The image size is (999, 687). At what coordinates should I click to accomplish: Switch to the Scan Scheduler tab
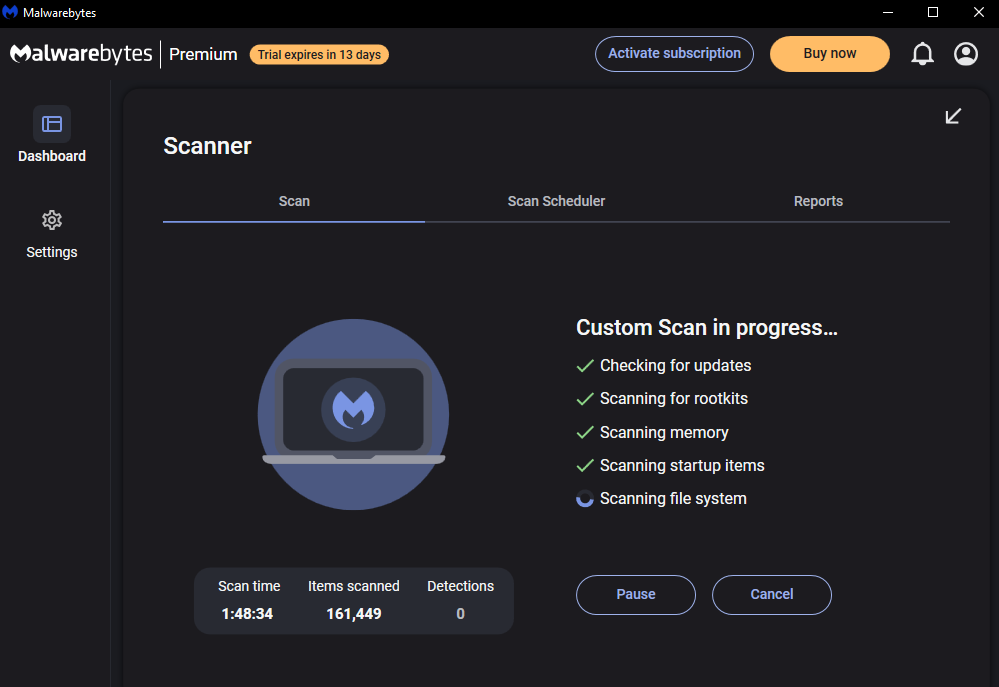coord(556,201)
